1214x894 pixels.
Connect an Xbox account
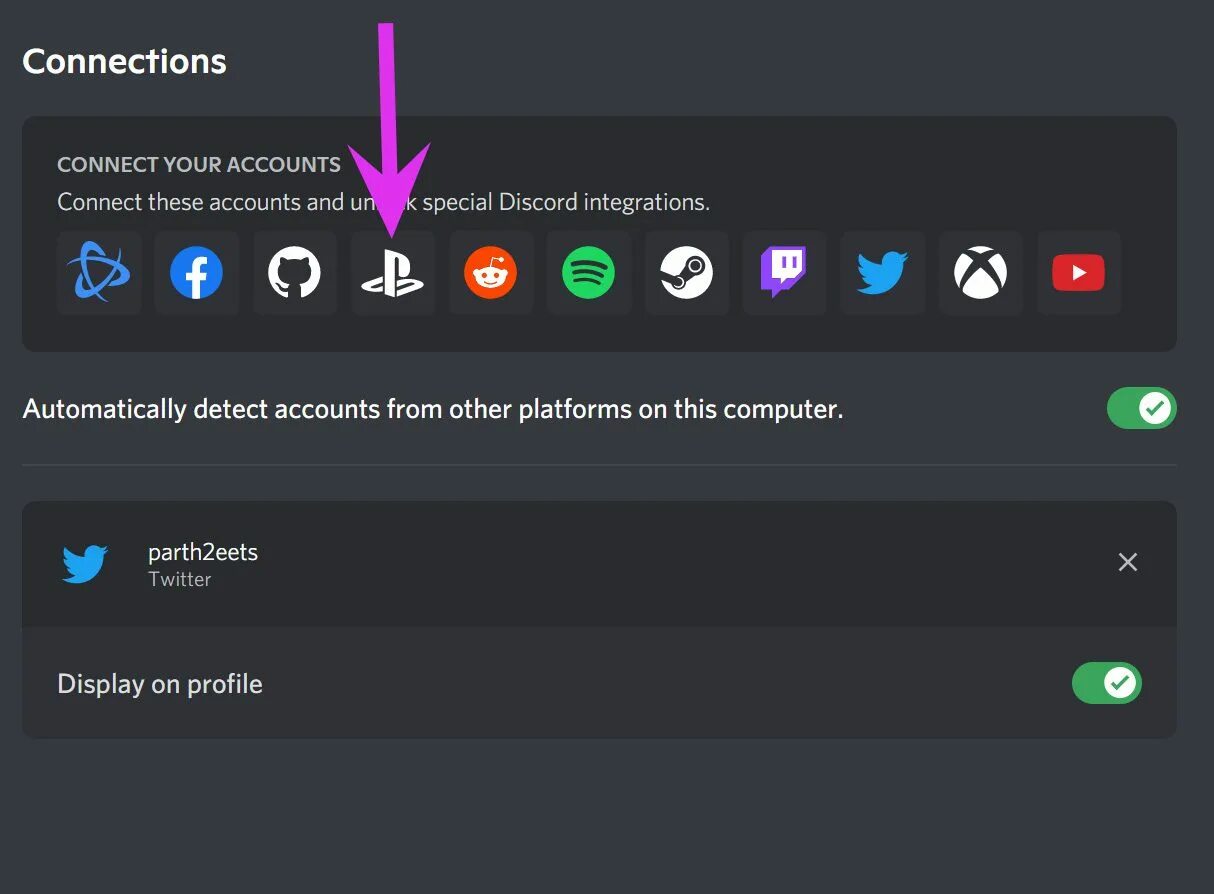tap(980, 273)
